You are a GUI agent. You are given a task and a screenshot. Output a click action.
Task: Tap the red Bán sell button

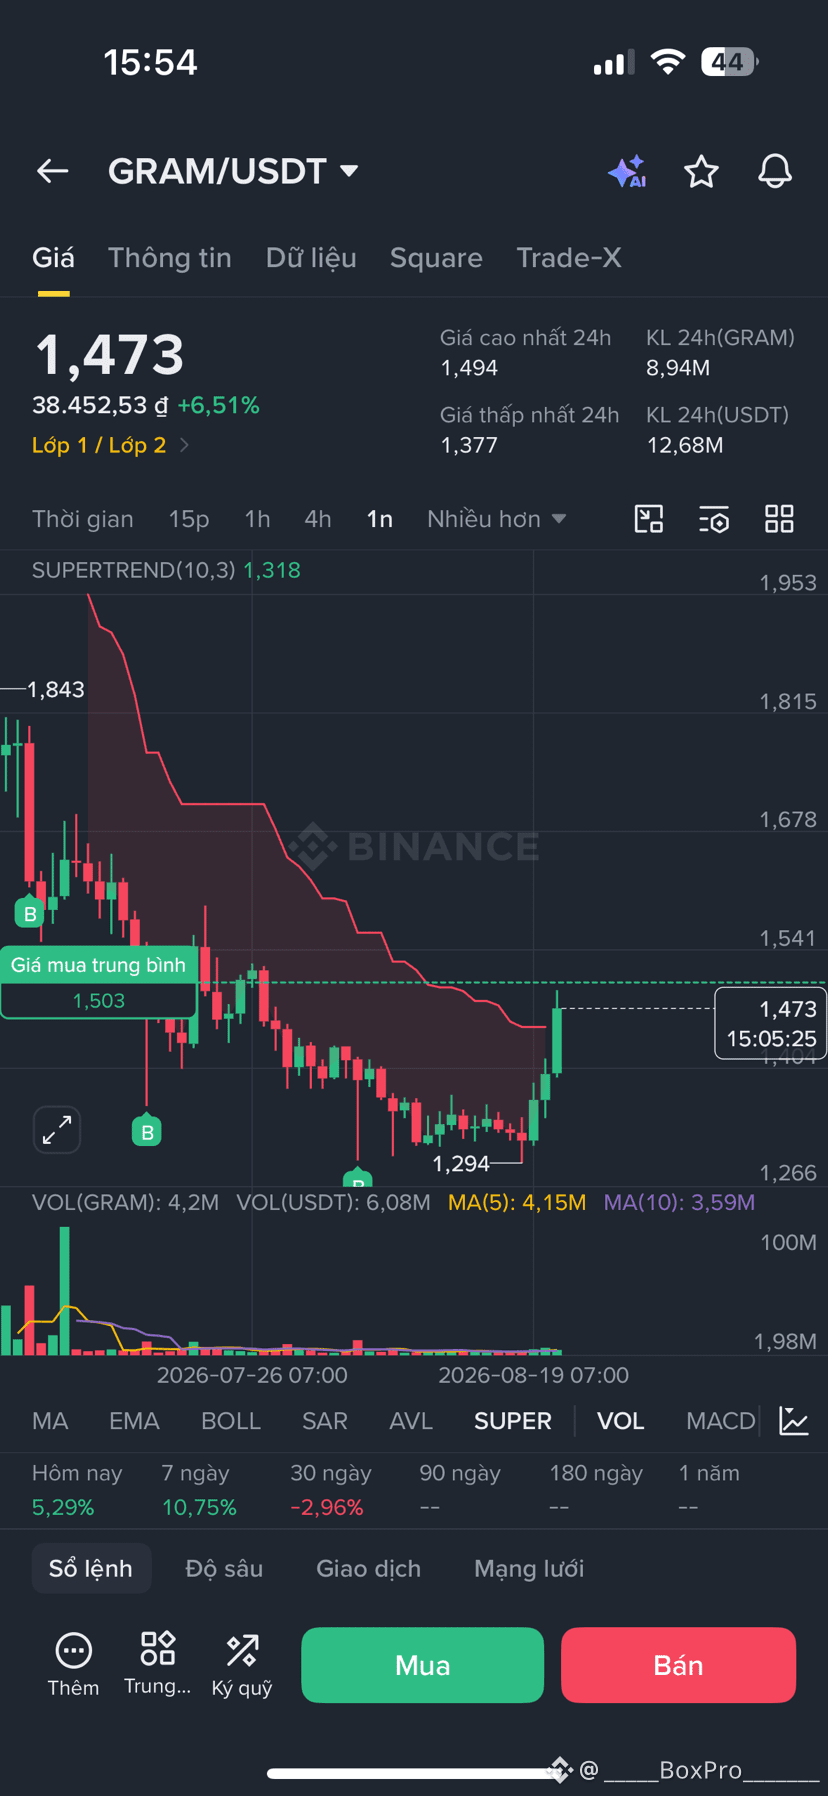point(678,1665)
